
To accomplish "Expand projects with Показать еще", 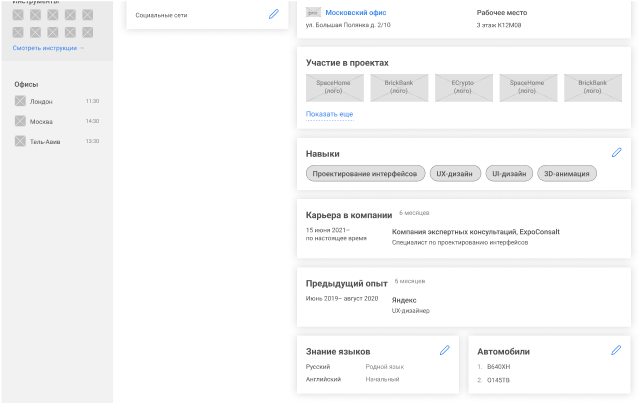I will [x=329, y=114].
